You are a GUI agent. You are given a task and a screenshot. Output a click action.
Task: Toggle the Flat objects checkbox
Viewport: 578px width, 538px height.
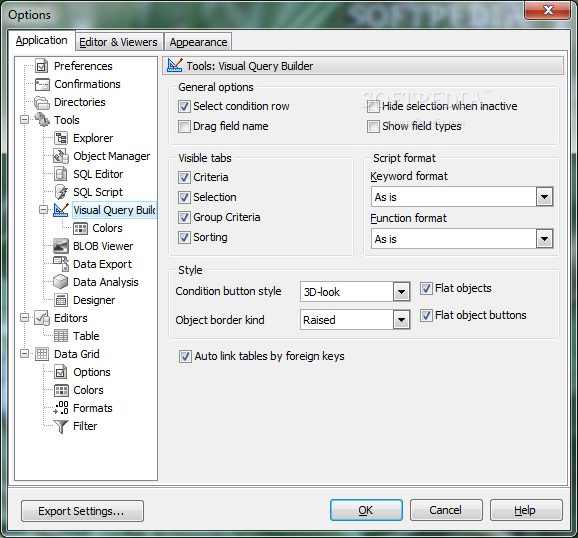point(426,288)
